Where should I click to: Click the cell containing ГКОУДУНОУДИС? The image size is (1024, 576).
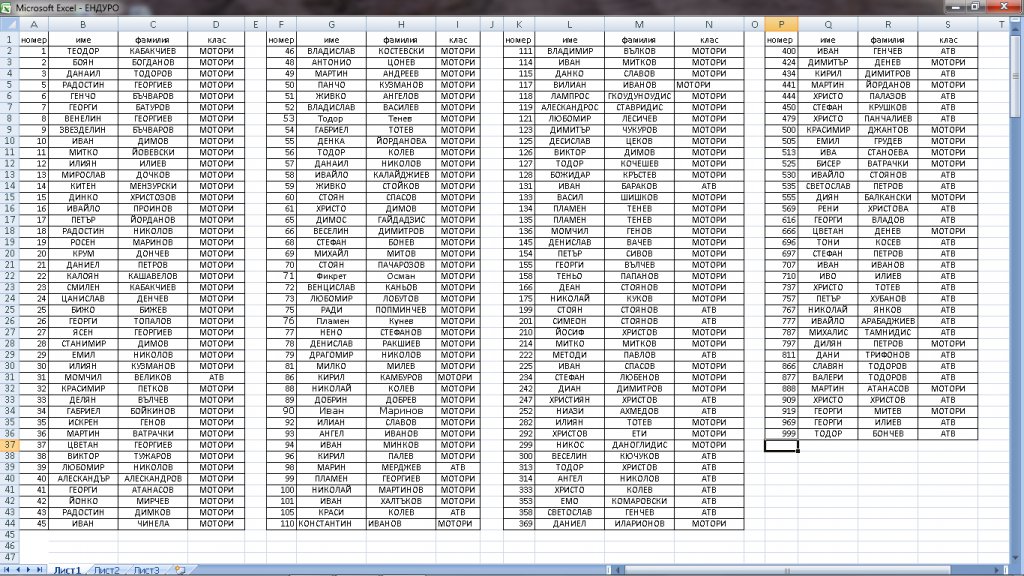pos(639,96)
